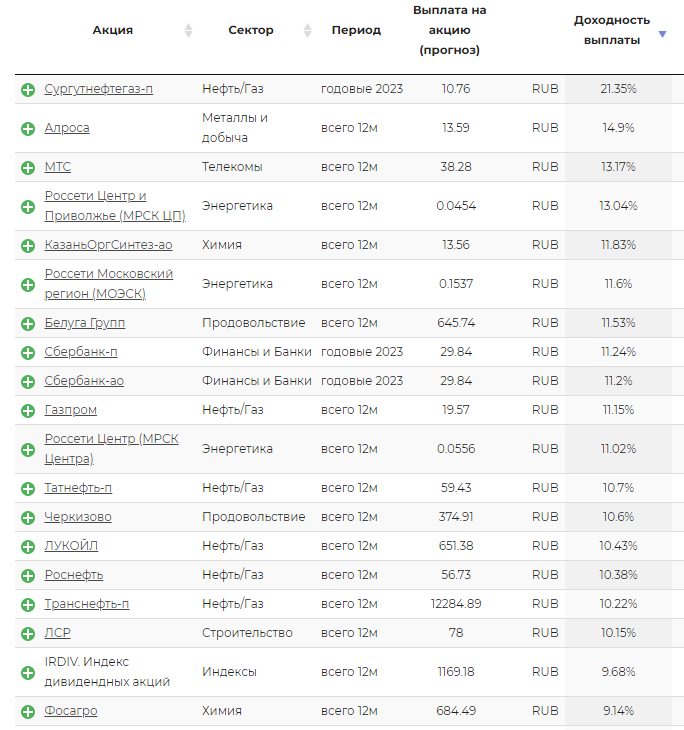The width and height of the screenshot is (684, 730).
Task: Open the Алроса stock page
Action: [67, 128]
